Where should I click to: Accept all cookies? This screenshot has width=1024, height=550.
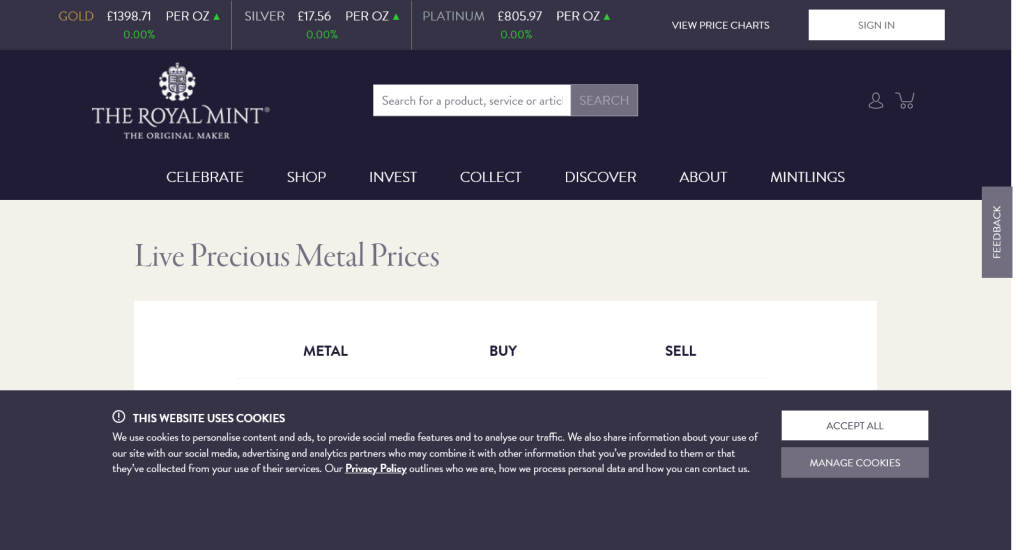click(x=854, y=425)
